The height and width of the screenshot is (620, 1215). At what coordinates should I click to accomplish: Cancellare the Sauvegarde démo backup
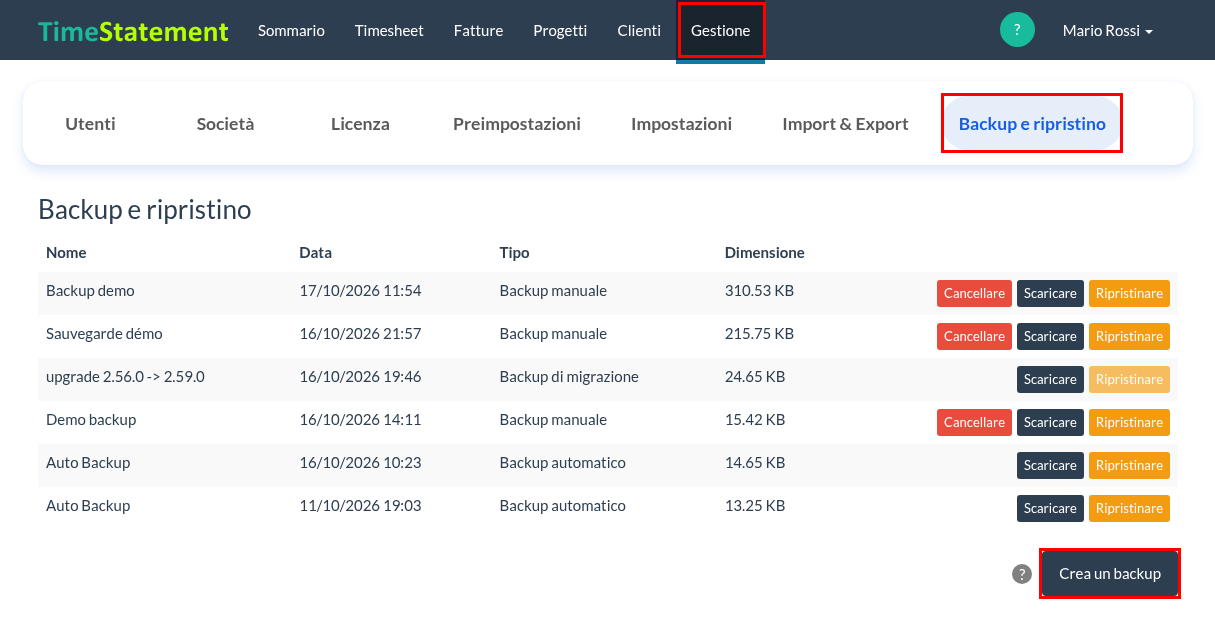coord(974,337)
